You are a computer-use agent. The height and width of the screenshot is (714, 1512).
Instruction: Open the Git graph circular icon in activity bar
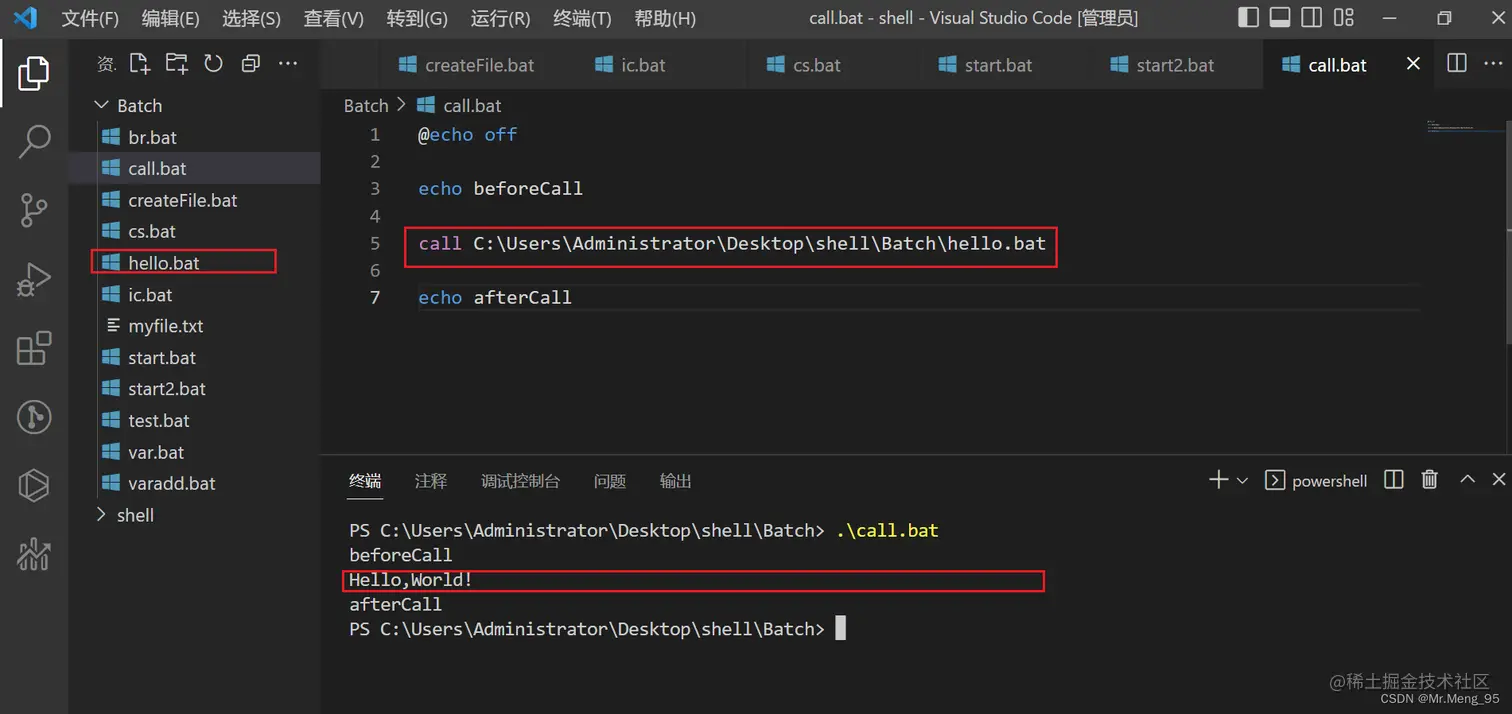[x=34, y=417]
